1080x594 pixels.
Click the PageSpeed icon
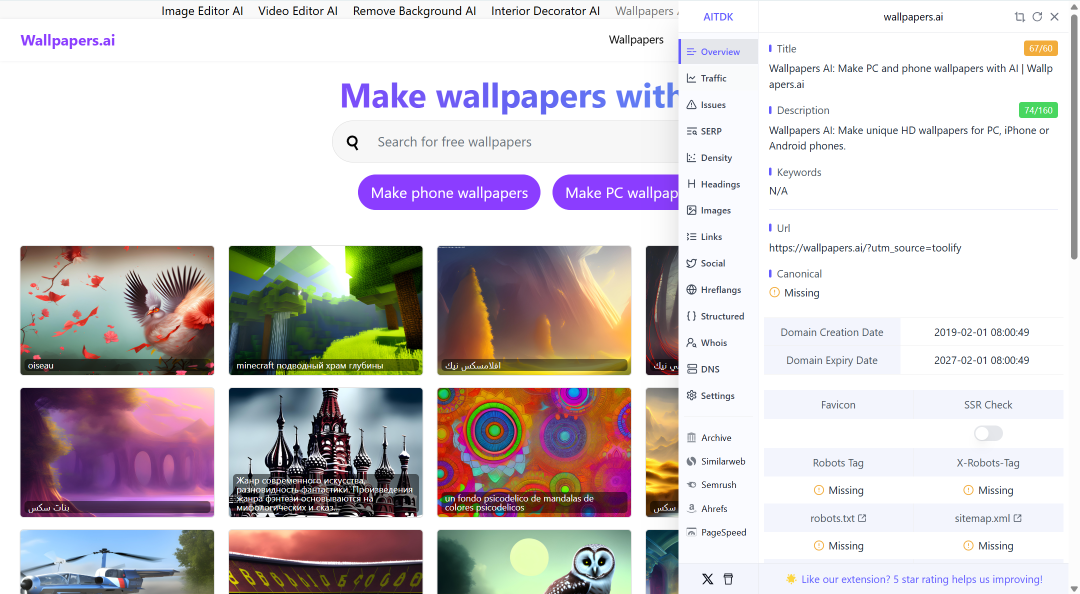tap(692, 532)
